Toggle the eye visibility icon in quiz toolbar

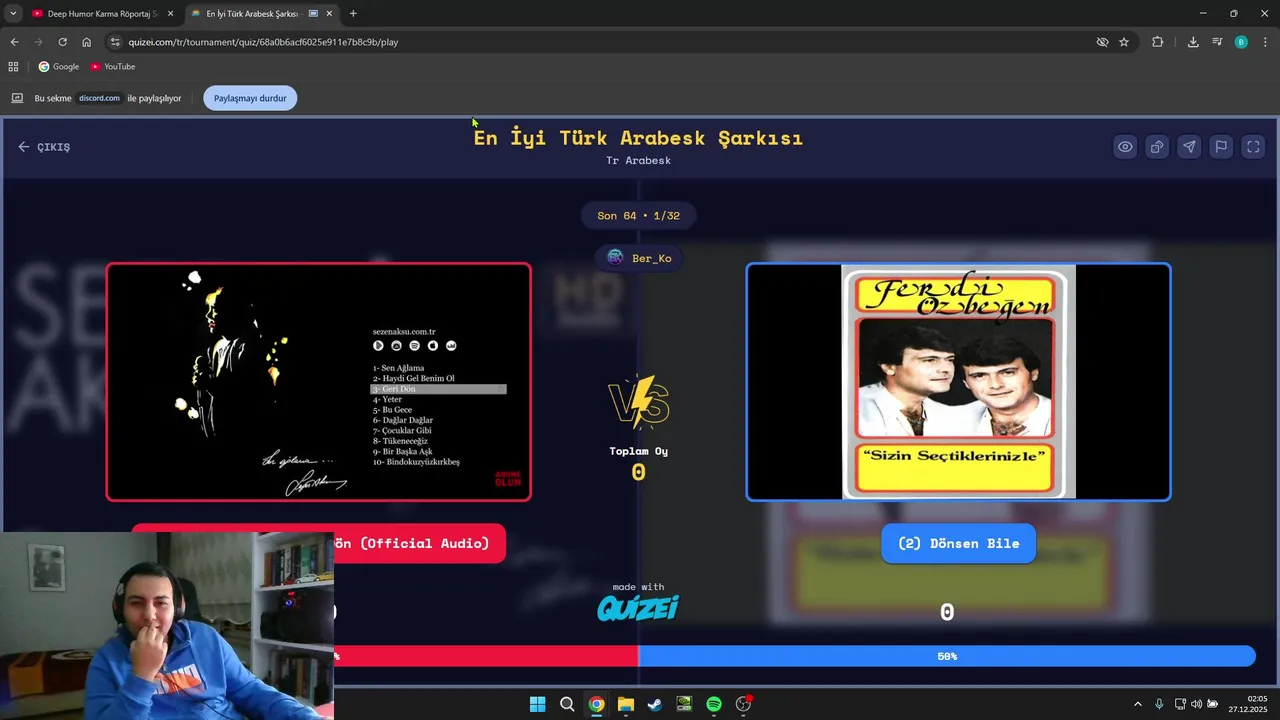(1125, 147)
